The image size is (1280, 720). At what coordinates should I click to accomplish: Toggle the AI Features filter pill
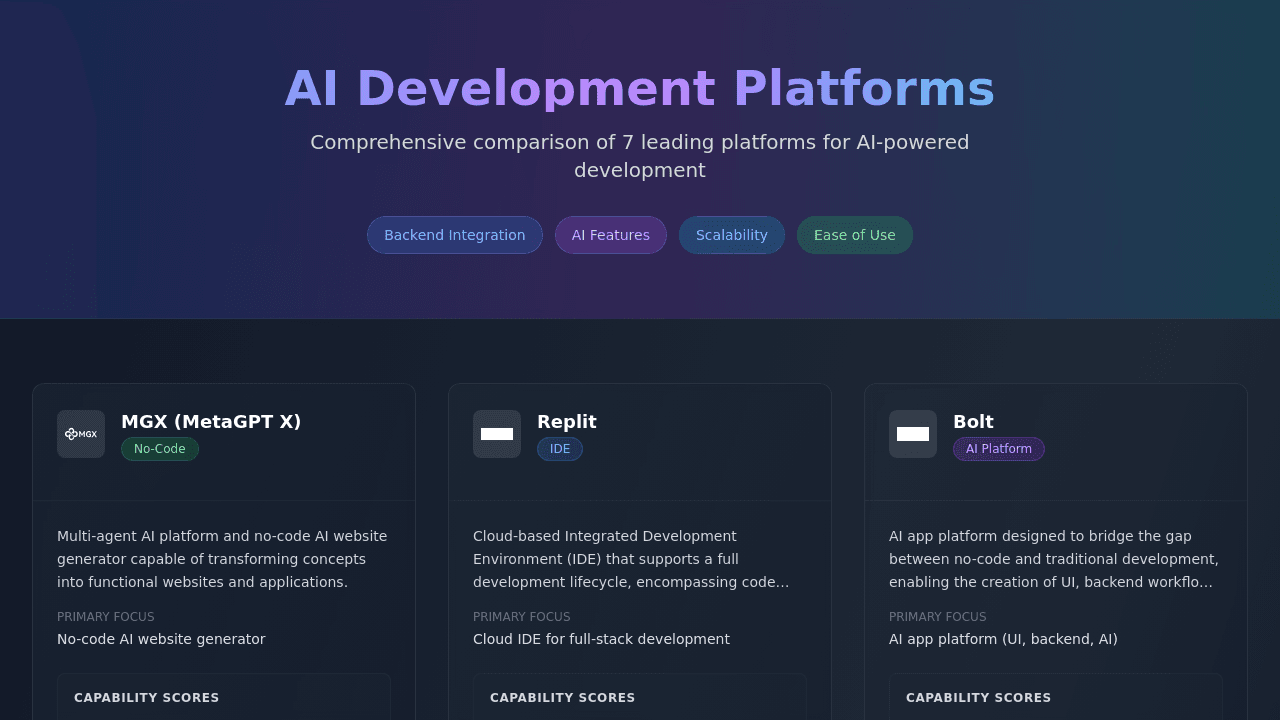610,235
